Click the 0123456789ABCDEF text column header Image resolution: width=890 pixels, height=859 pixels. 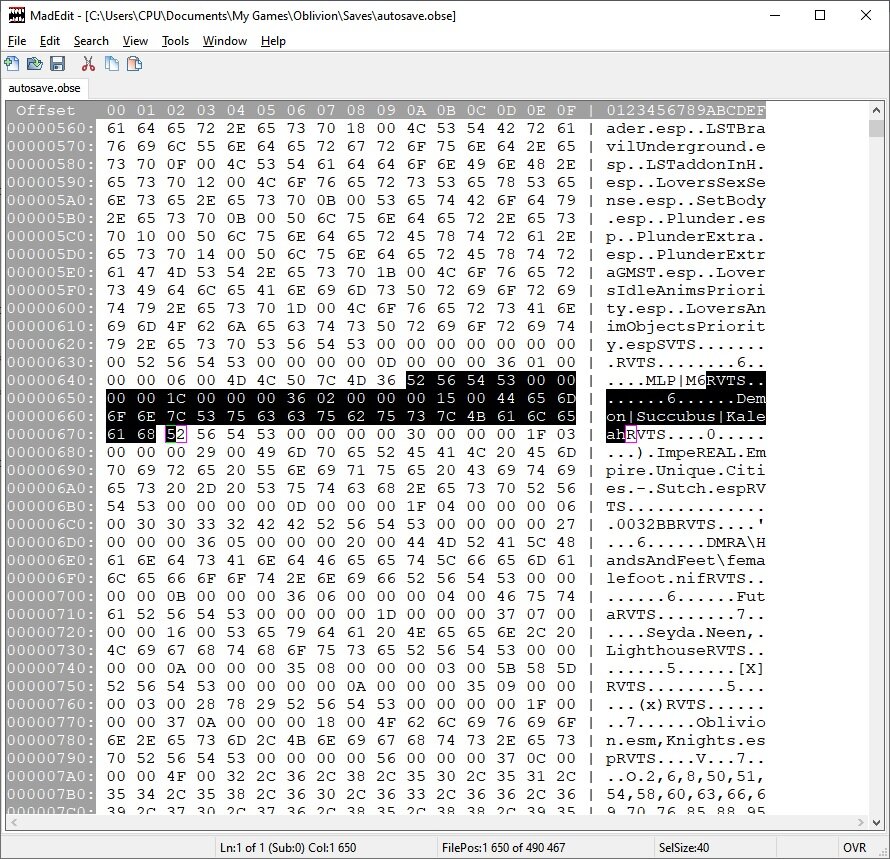click(686, 110)
